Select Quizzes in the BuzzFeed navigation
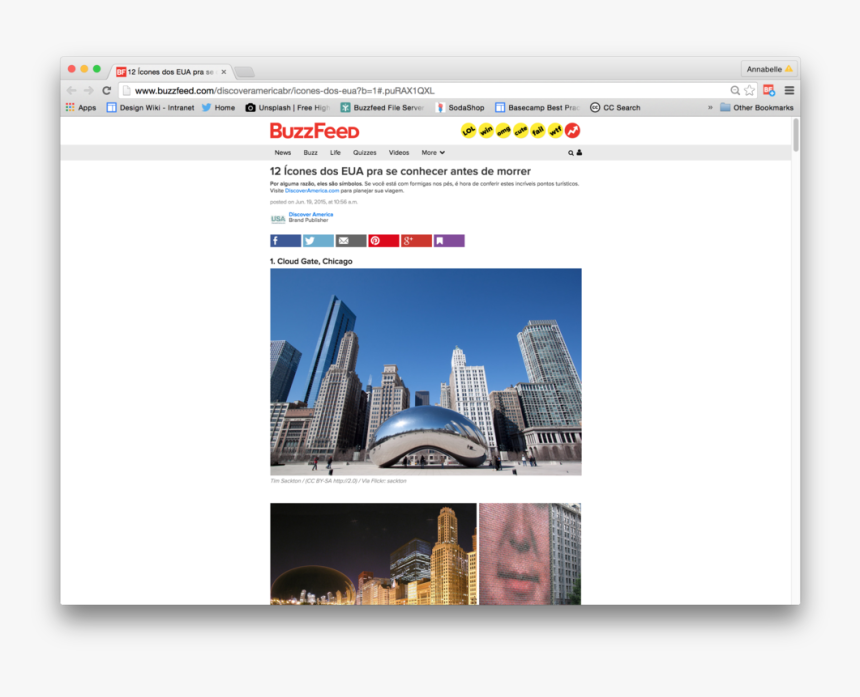This screenshot has height=697, width=860. point(365,152)
